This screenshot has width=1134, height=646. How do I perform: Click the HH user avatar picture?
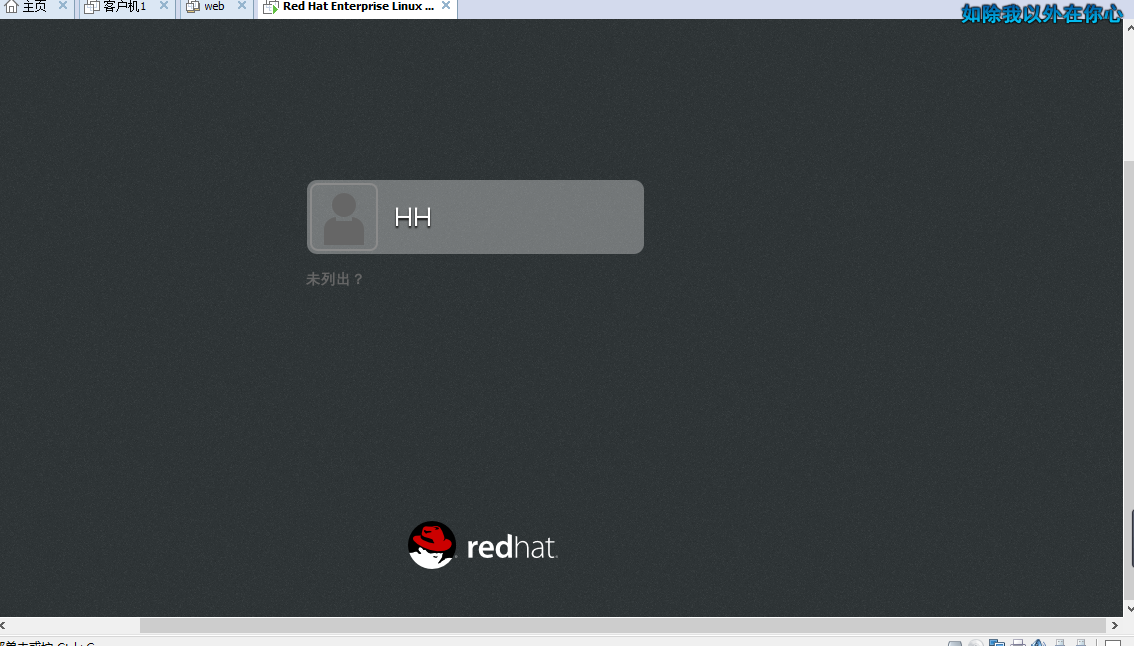click(344, 217)
